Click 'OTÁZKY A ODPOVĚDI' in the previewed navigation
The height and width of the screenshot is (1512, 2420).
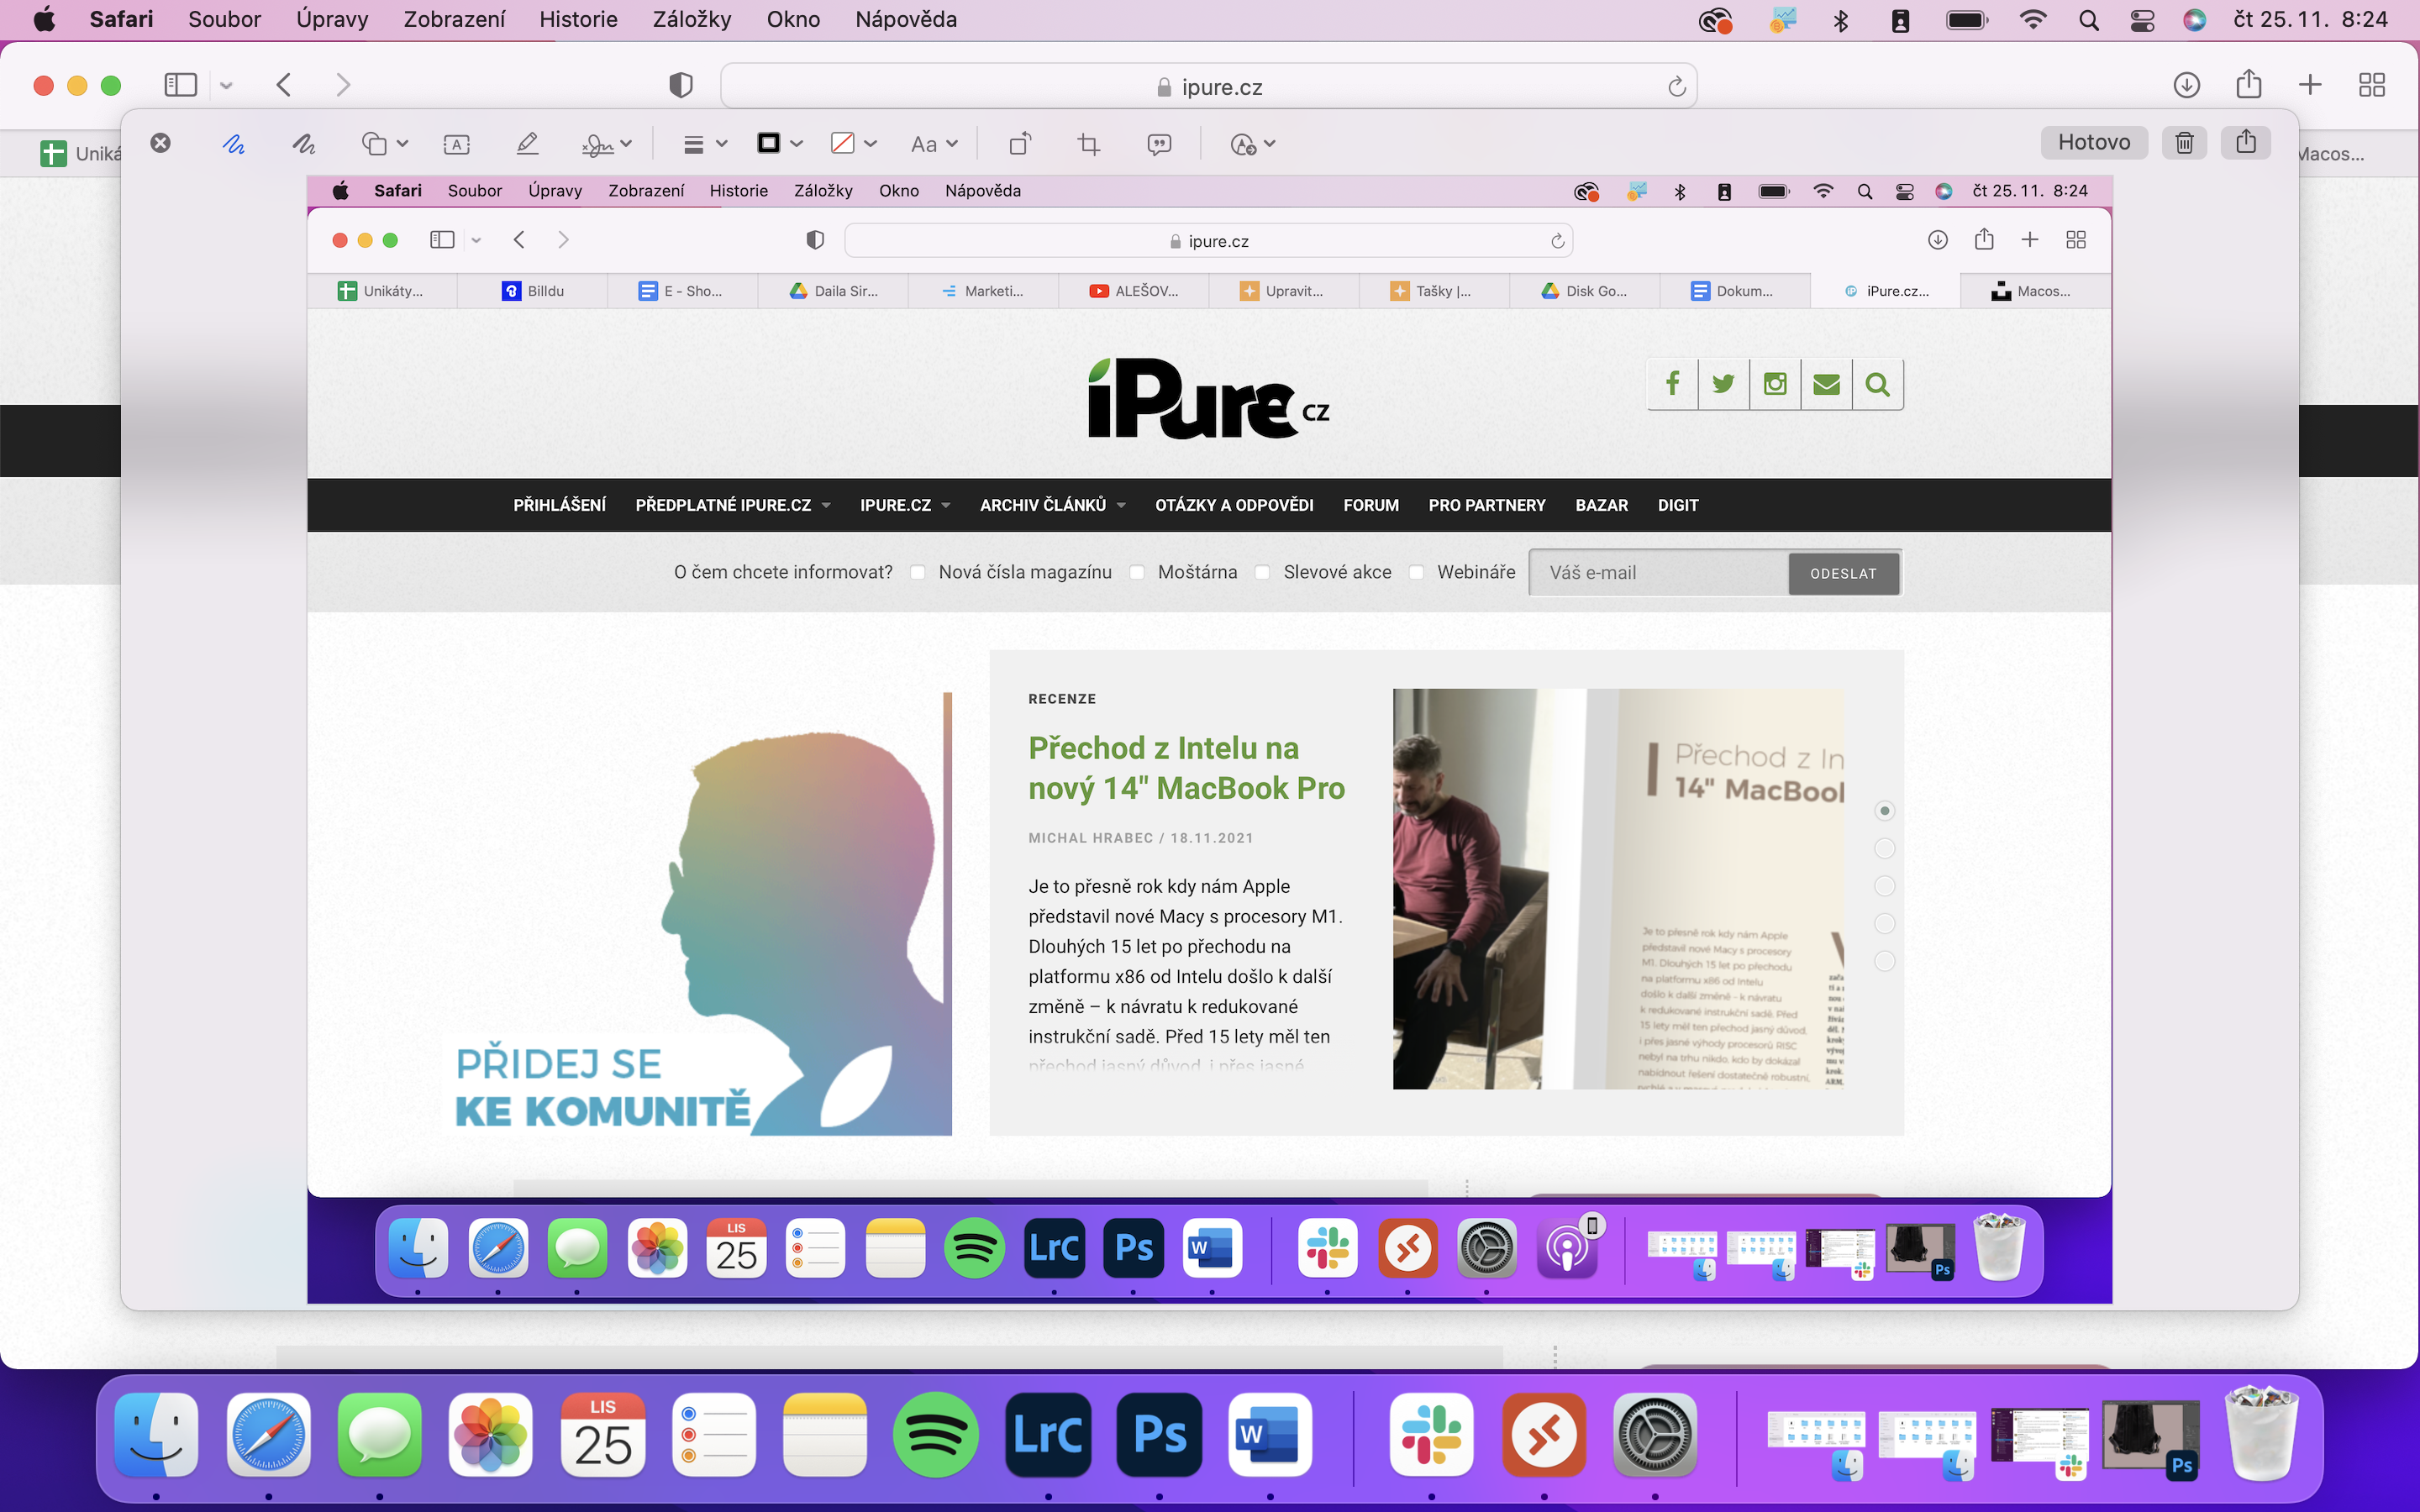tap(1234, 506)
